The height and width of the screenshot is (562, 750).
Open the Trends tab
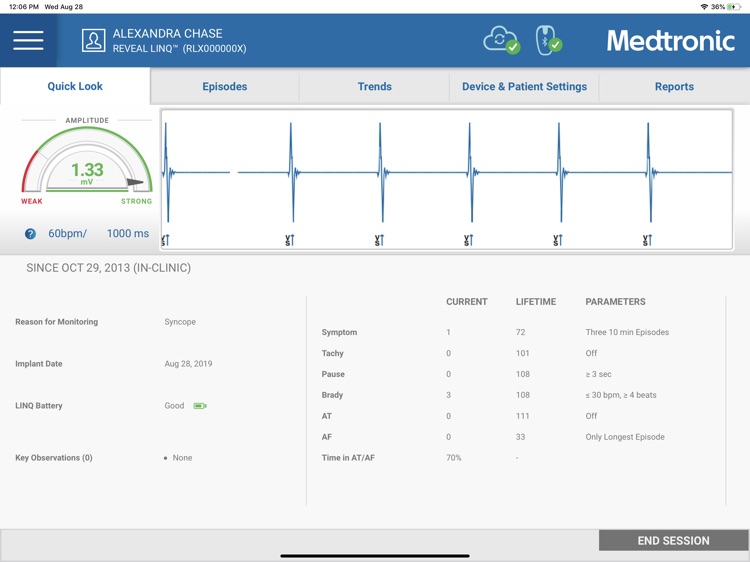(375, 87)
